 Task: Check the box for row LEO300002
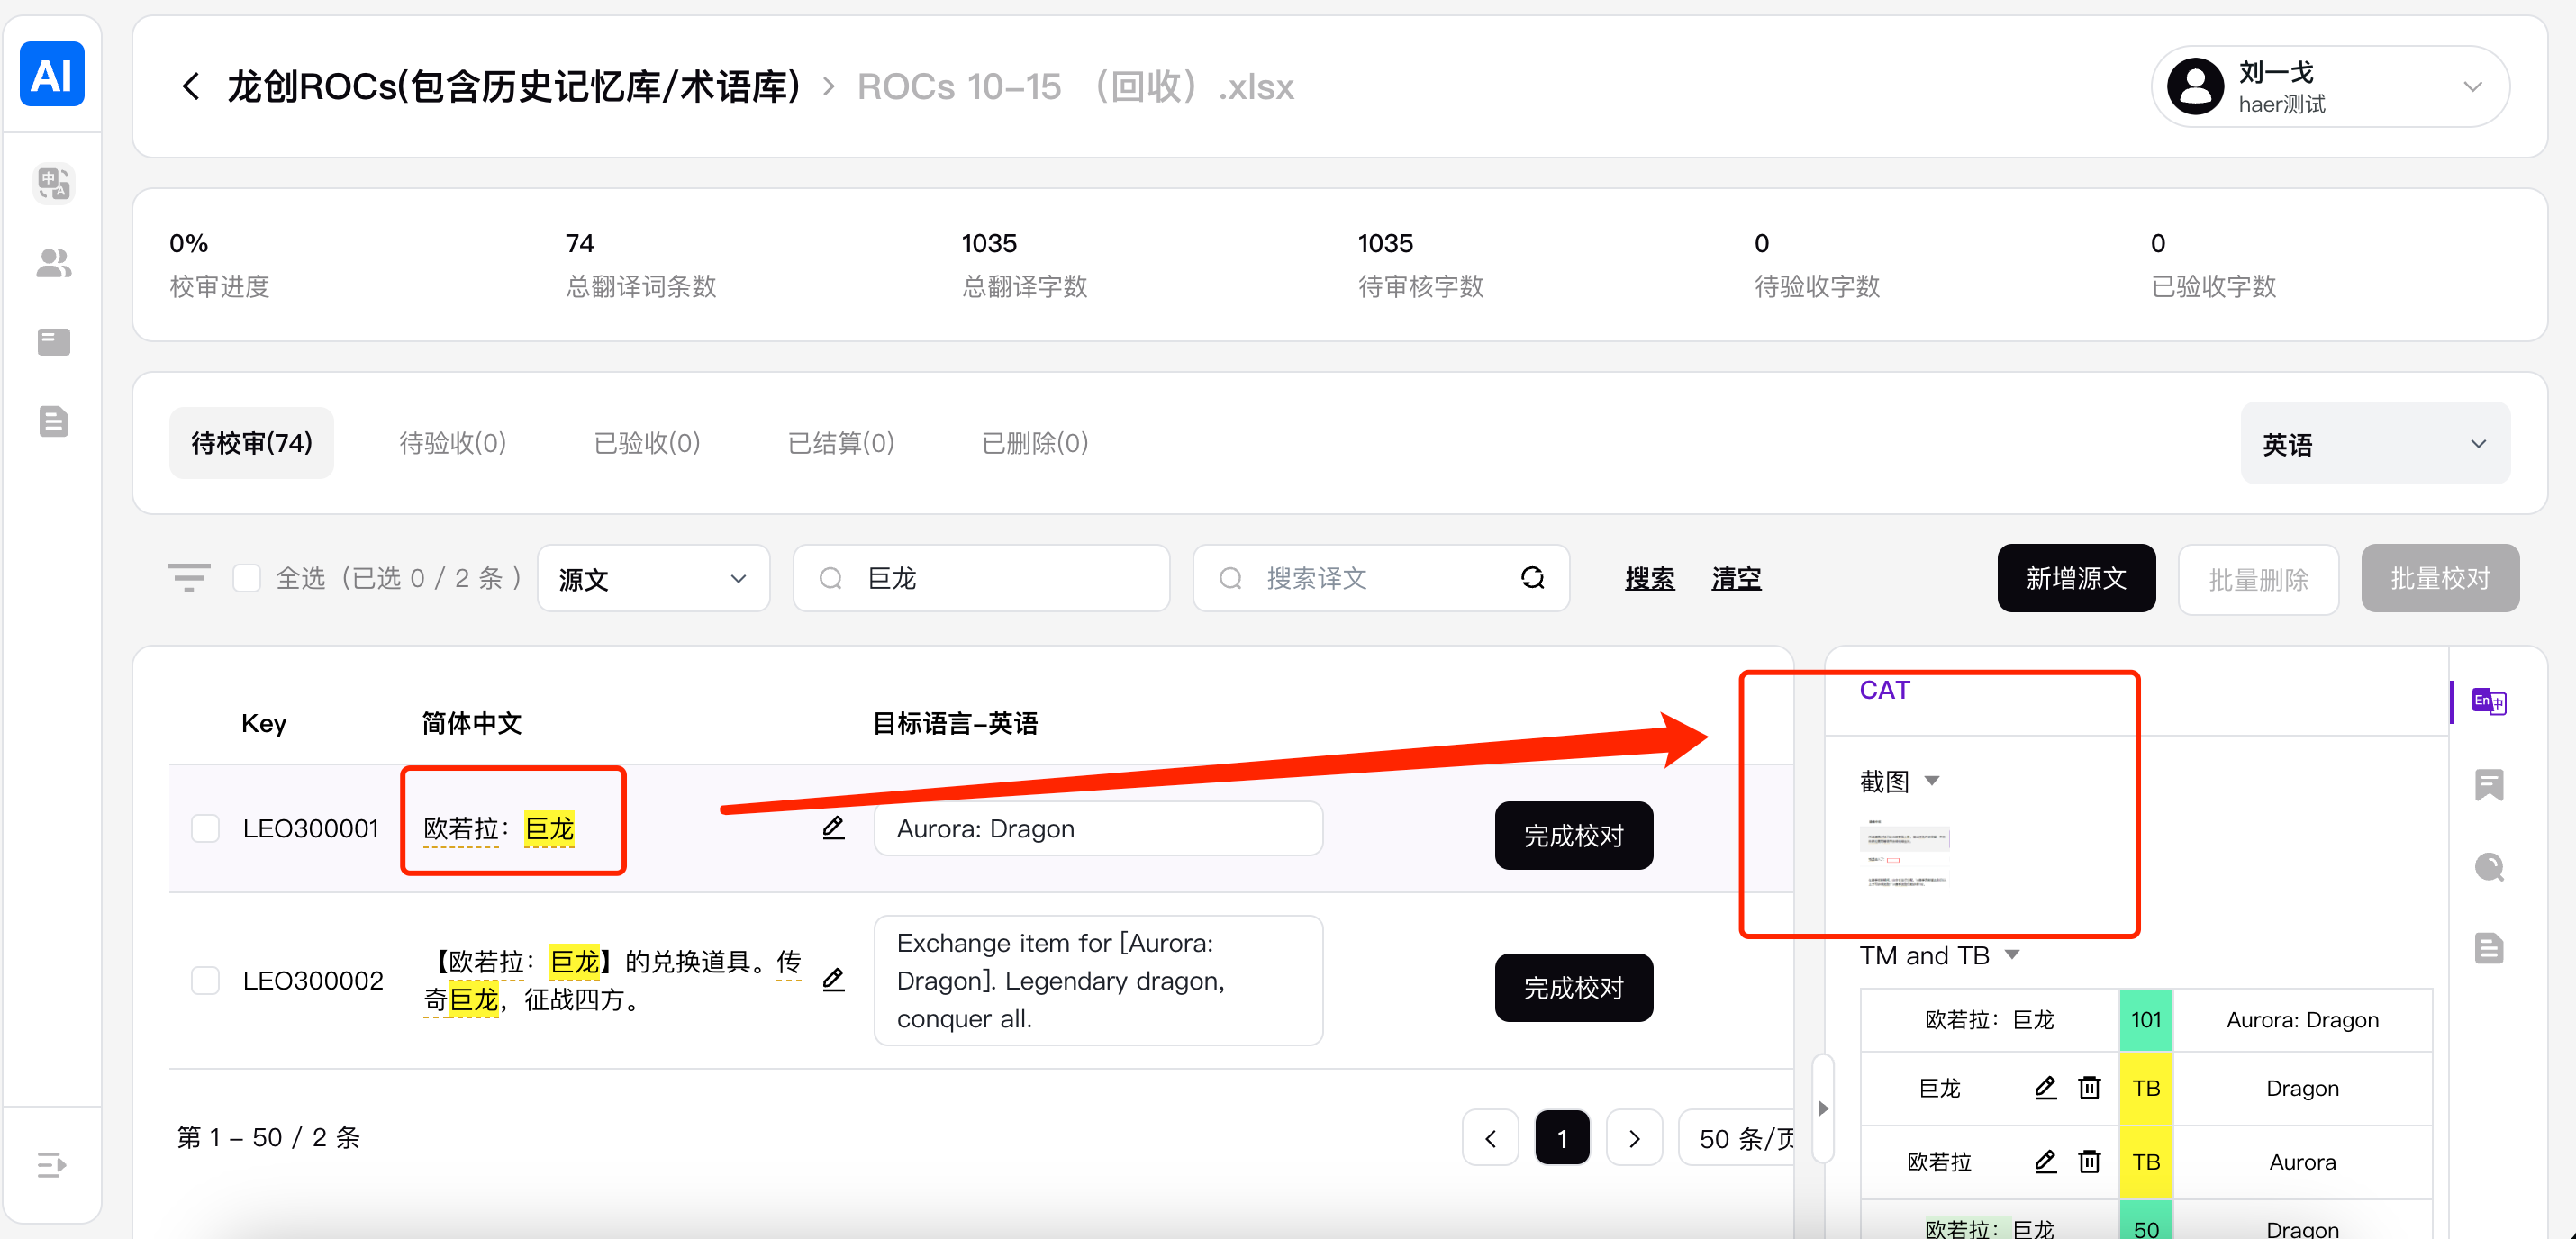(206, 980)
